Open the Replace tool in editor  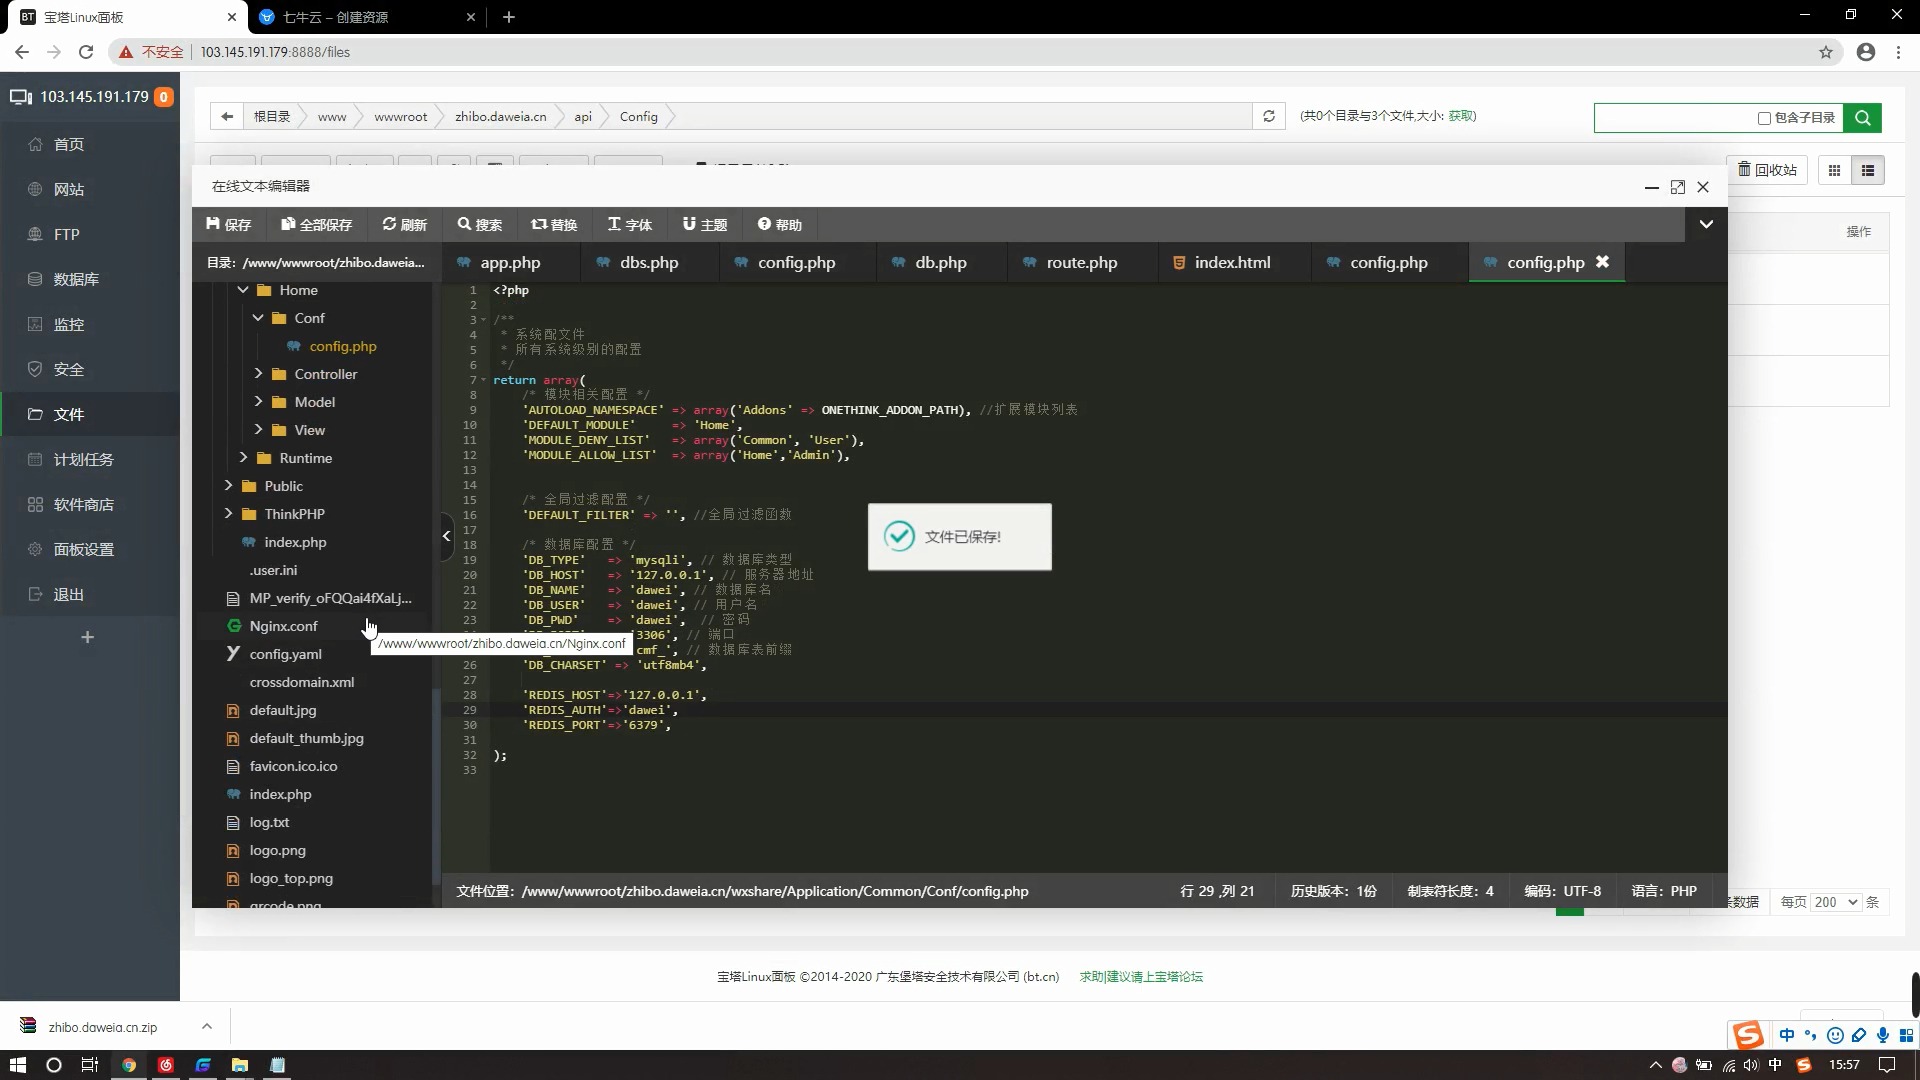554,224
